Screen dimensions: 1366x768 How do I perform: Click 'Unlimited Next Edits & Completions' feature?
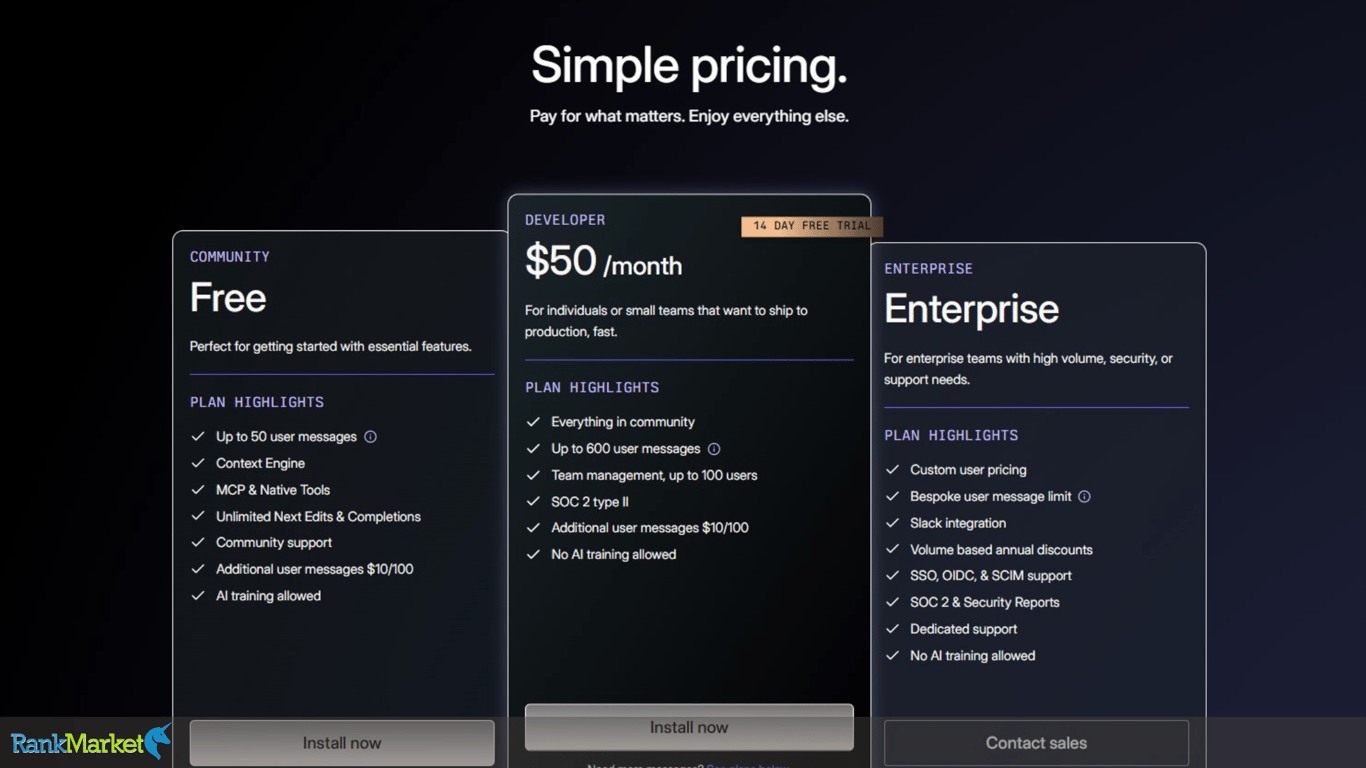(318, 517)
